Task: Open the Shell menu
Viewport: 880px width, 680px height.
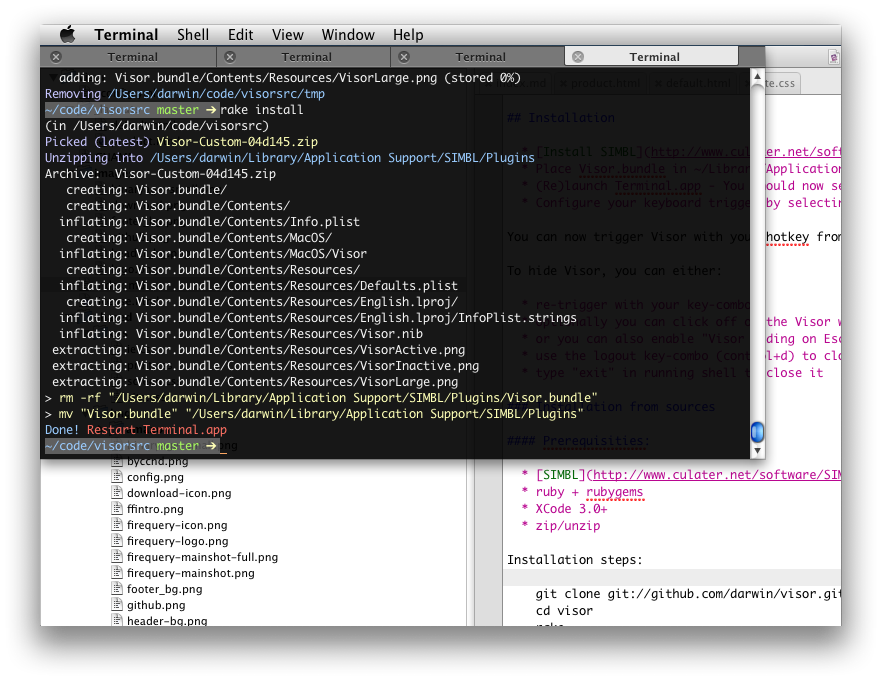Action: tap(193, 35)
